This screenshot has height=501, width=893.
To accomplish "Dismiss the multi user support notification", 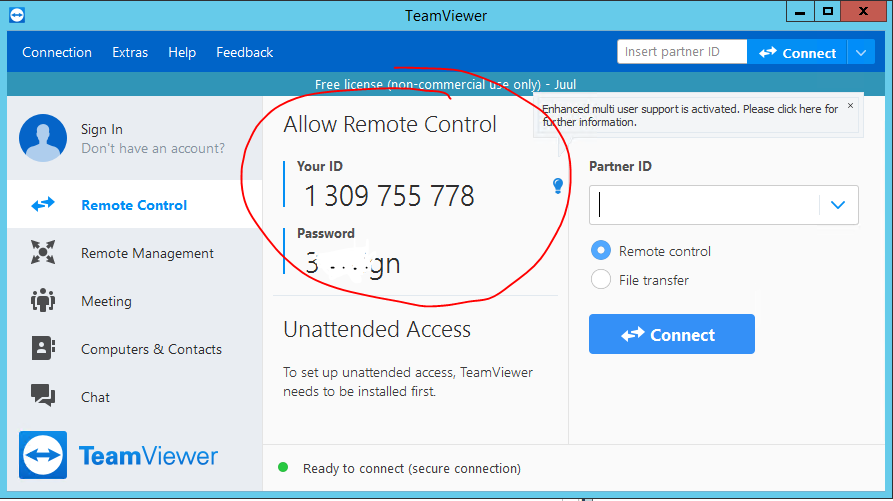I will pos(850,106).
